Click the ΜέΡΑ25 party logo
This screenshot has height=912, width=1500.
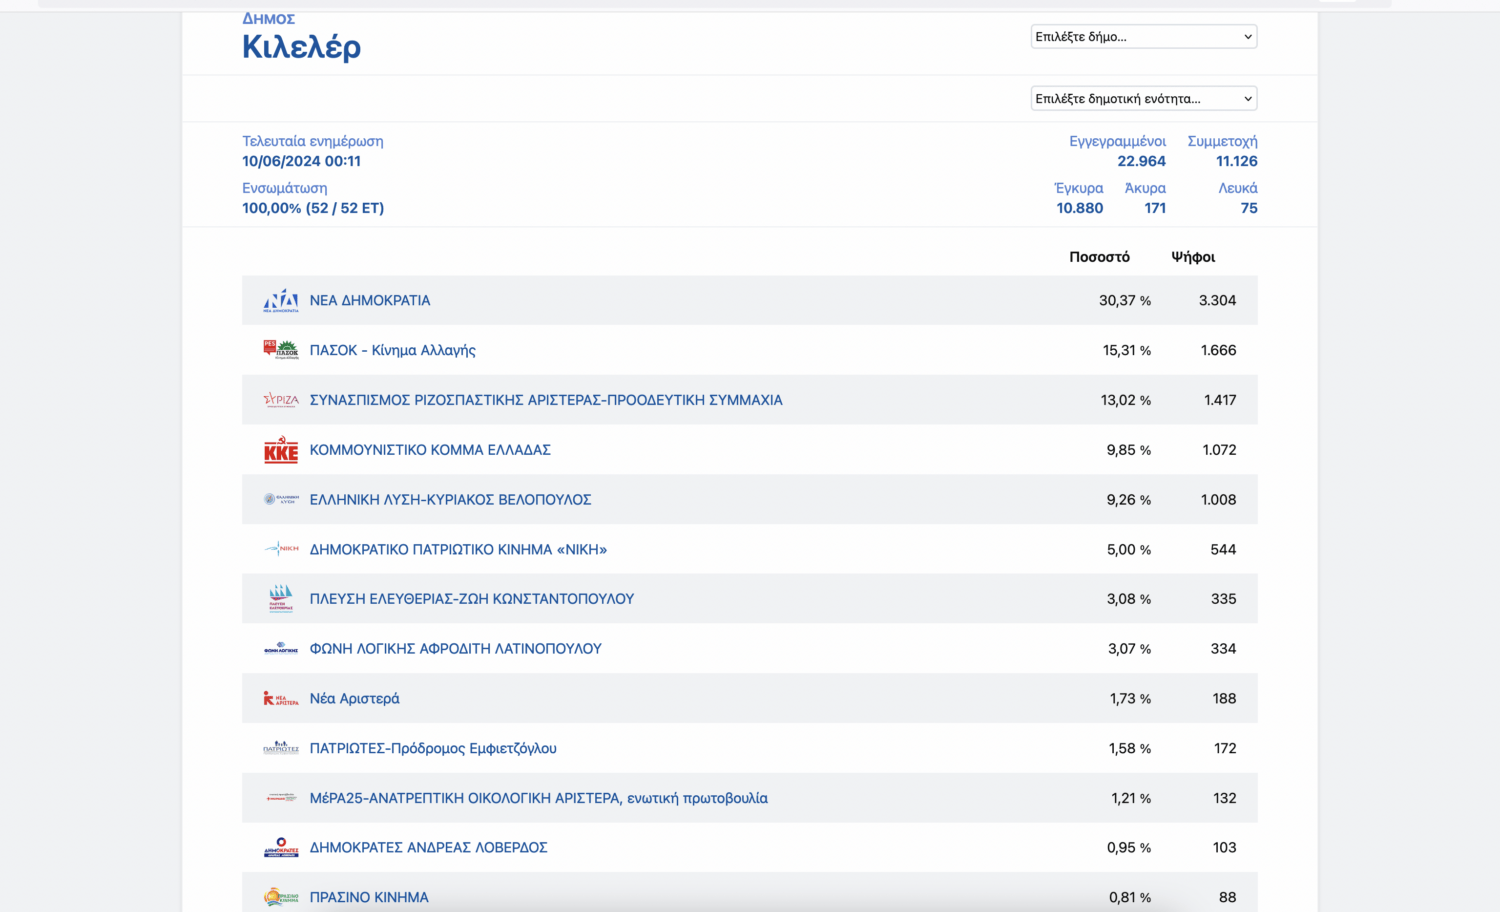coord(281,798)
